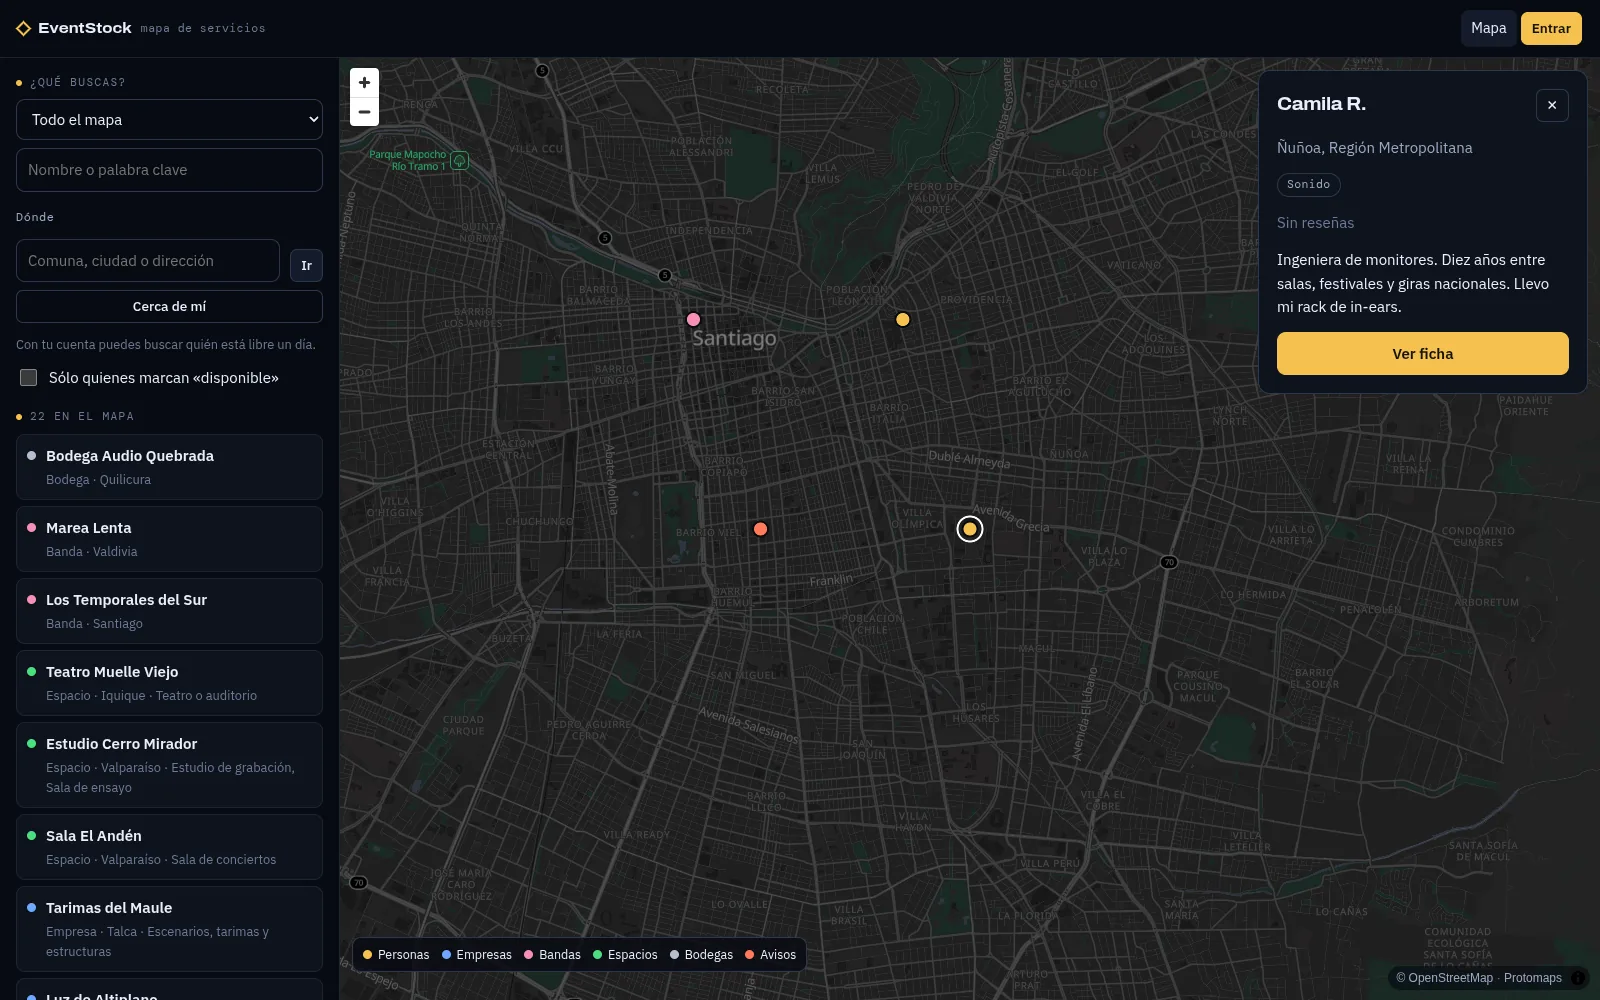Click the EventStock diamond logo
1600x1000 pixels.
(x=24, y=29)
